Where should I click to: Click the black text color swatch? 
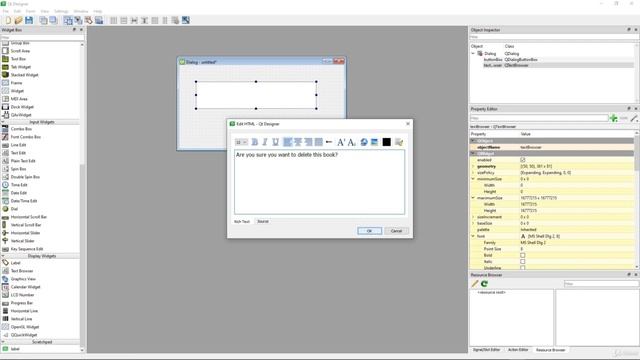(x=387, y=142)
